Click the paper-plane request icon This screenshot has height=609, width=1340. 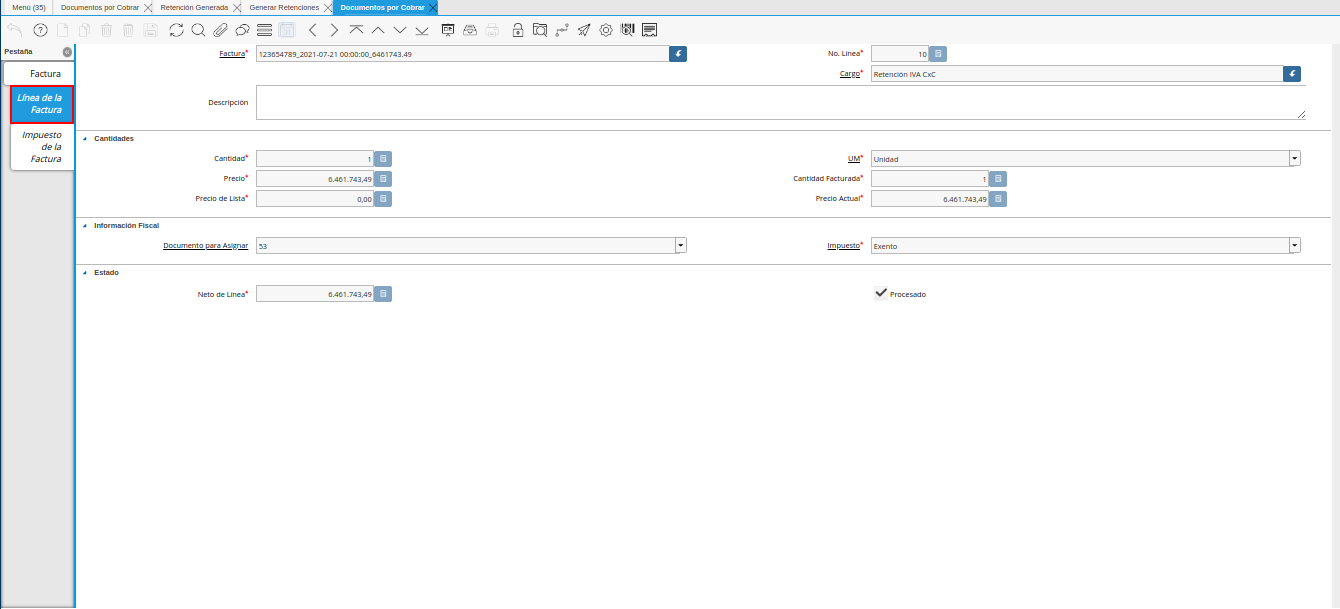click(584, 30)
